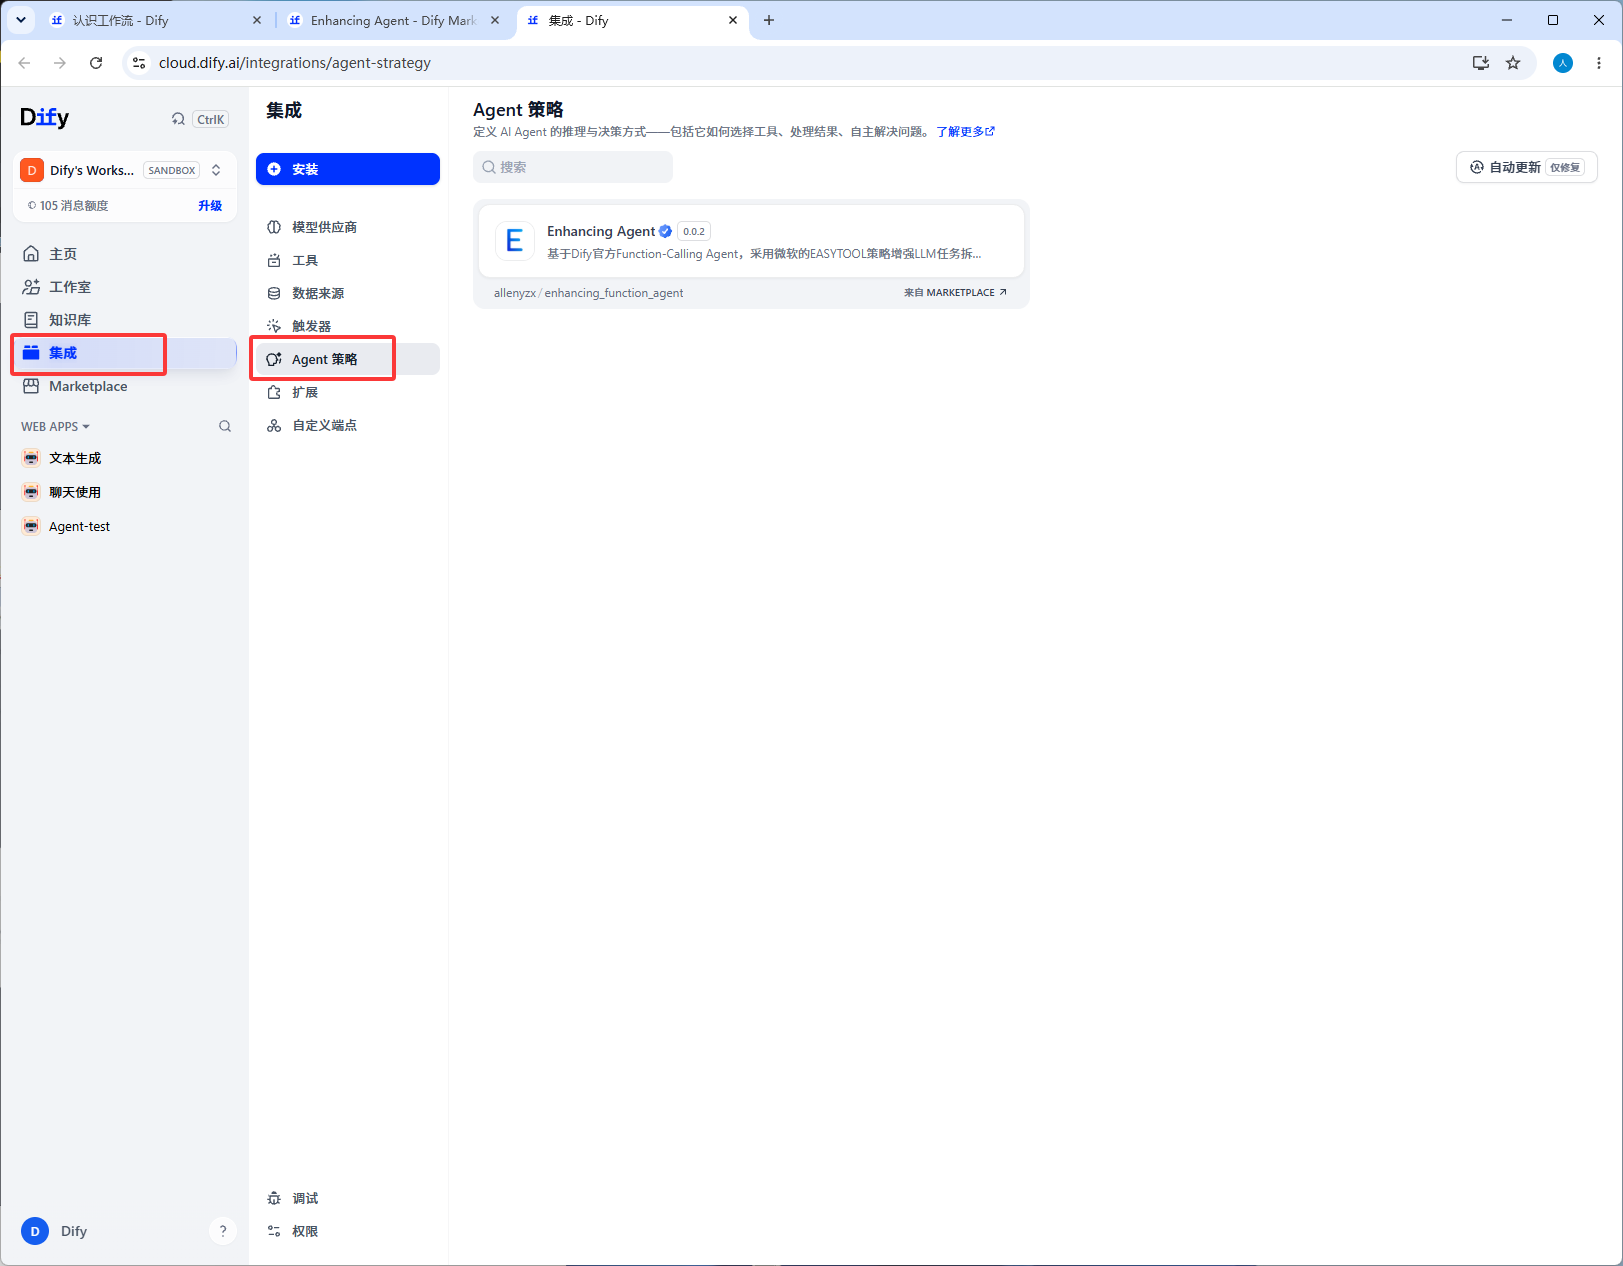The width and height of the screenshot is (1623, 1266).
Task: Open the sidebar search magnifier icon beside CtrlK
Action: coord(178,119)
